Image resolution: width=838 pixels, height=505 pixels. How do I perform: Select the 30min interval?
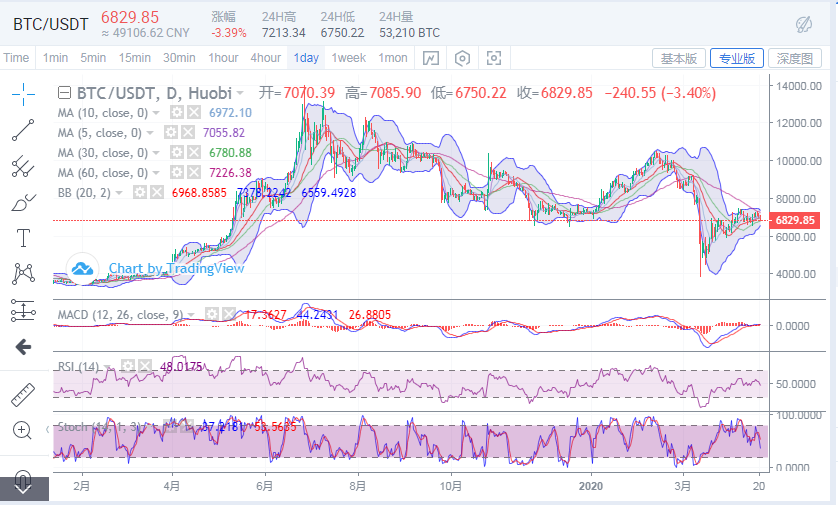click(x=179, y=58)
